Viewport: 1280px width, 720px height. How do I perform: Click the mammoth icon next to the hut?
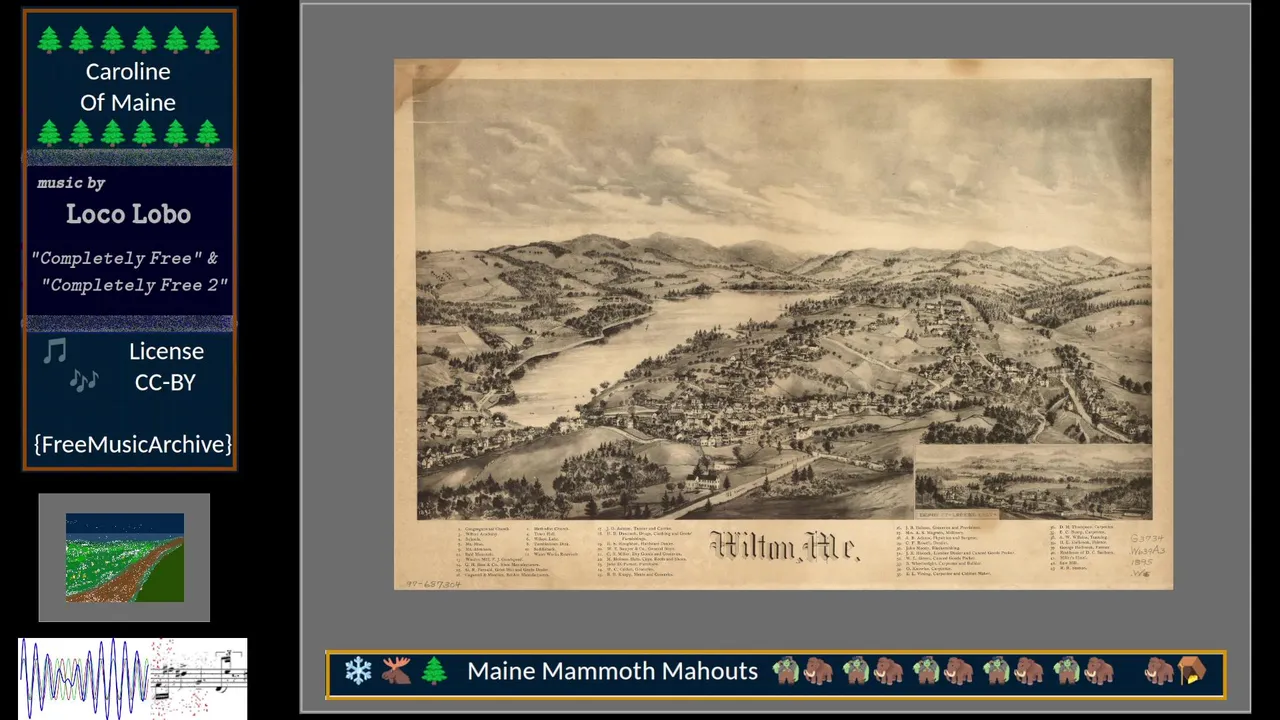click(x=1160, y=671)
